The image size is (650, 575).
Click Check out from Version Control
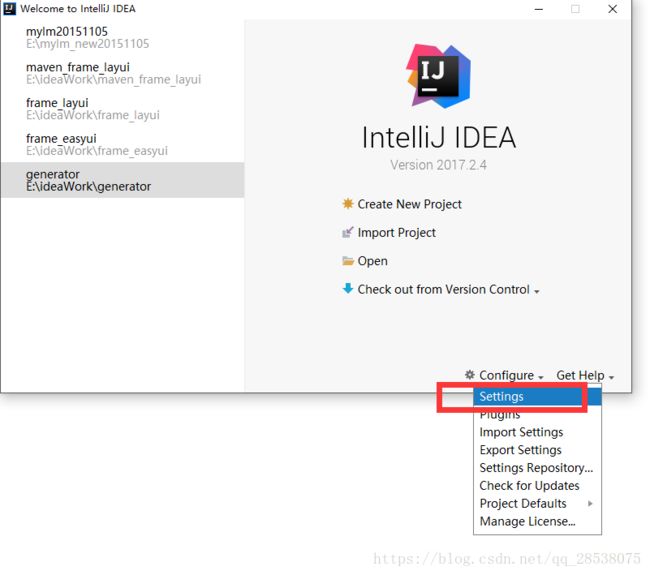pos(443,289)
